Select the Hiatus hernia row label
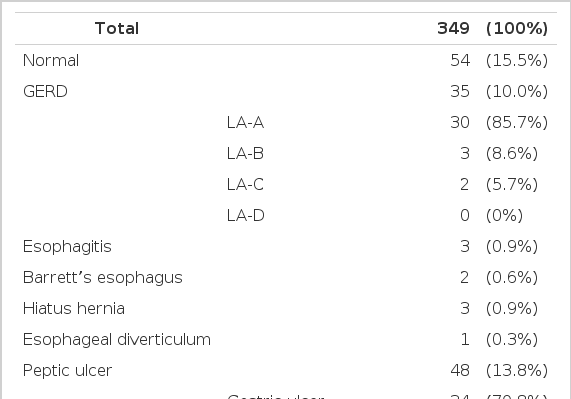This screenshot has width=571, height=399. click(74, 308)
